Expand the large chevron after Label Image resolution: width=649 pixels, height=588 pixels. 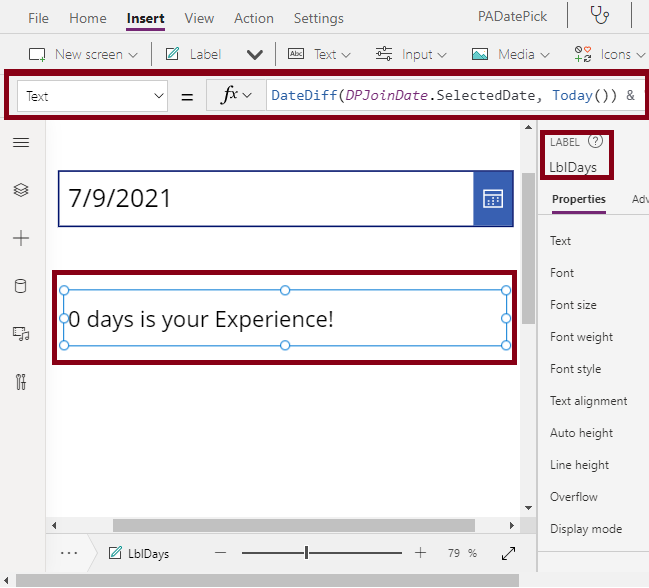pos(255,55)
